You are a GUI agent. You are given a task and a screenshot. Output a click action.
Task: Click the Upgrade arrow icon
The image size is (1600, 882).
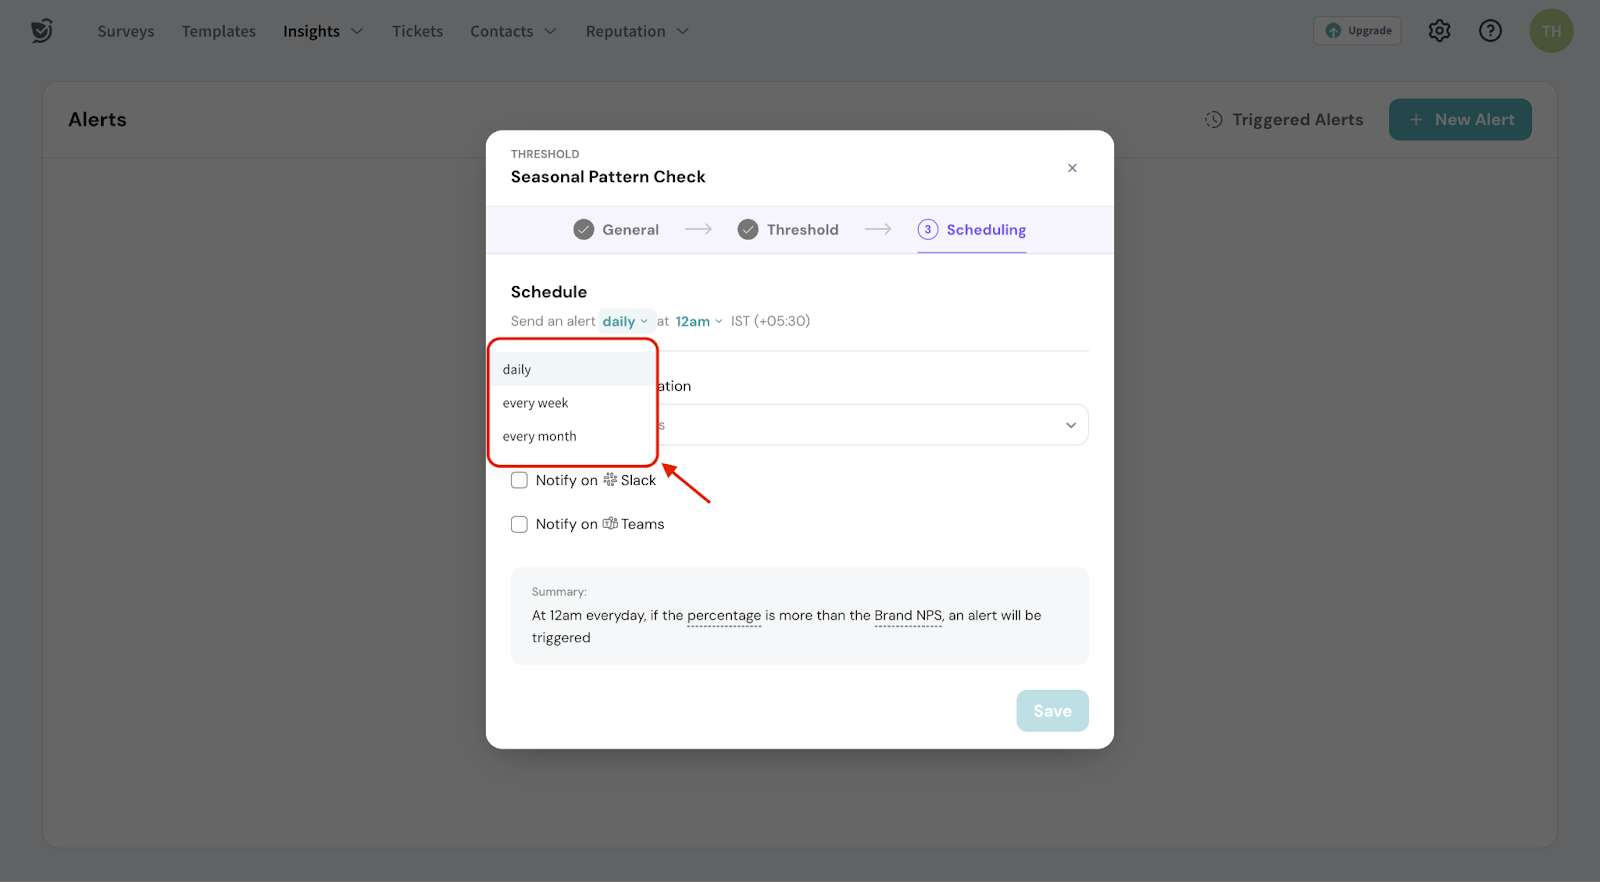pyautogui.click(x=1333, y=31)
